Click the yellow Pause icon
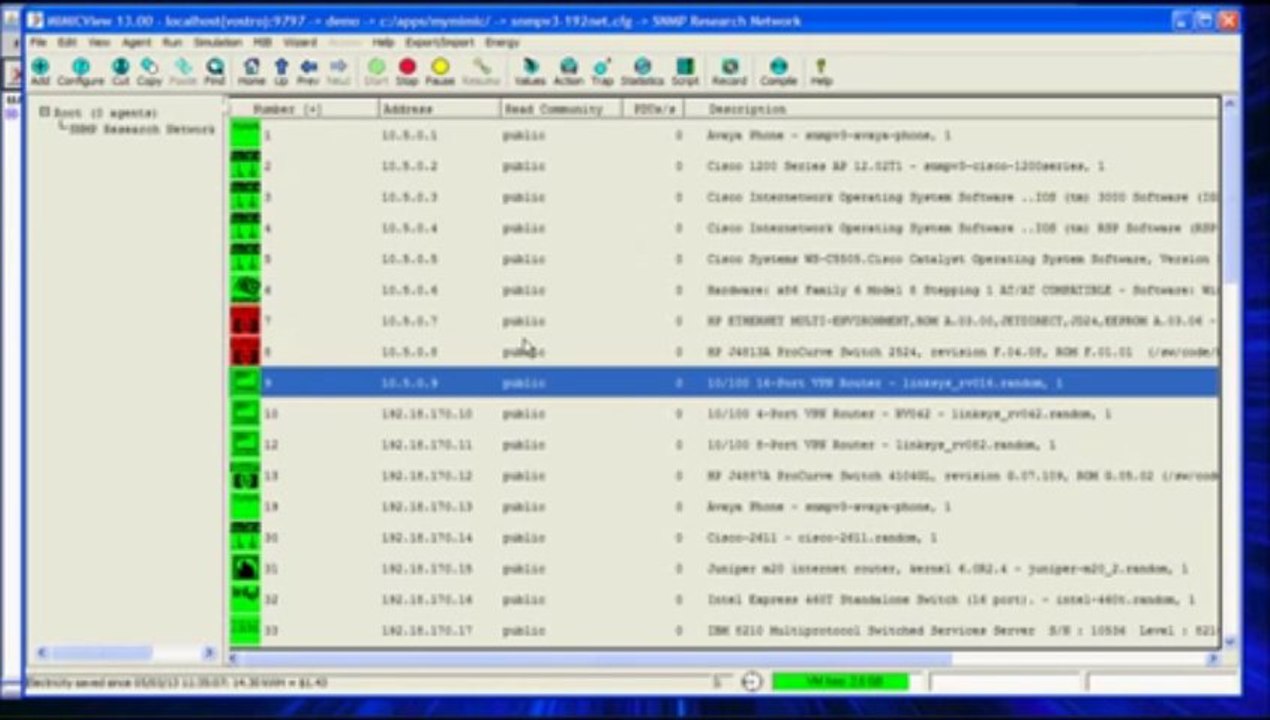This screenshot has height=720, width=1270. tap(440, 71)
